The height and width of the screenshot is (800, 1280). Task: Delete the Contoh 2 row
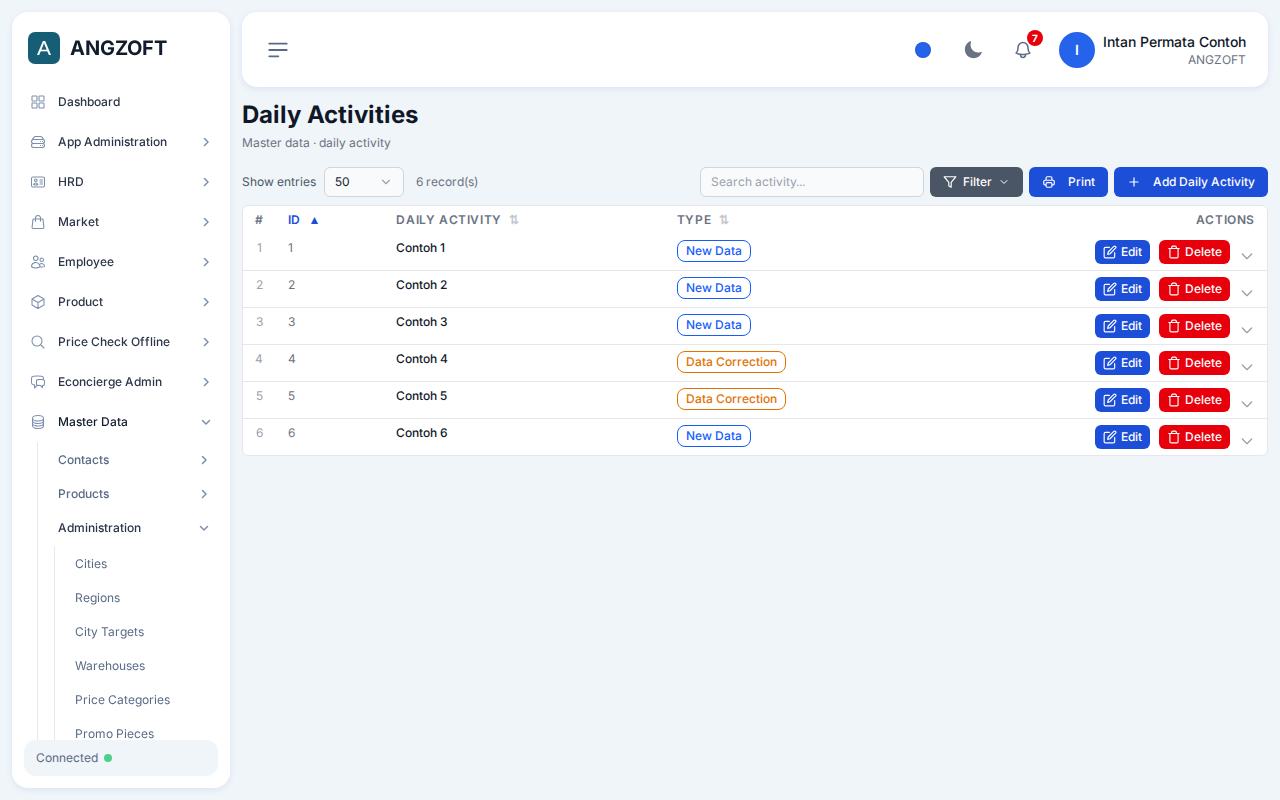click(1194, 289)
